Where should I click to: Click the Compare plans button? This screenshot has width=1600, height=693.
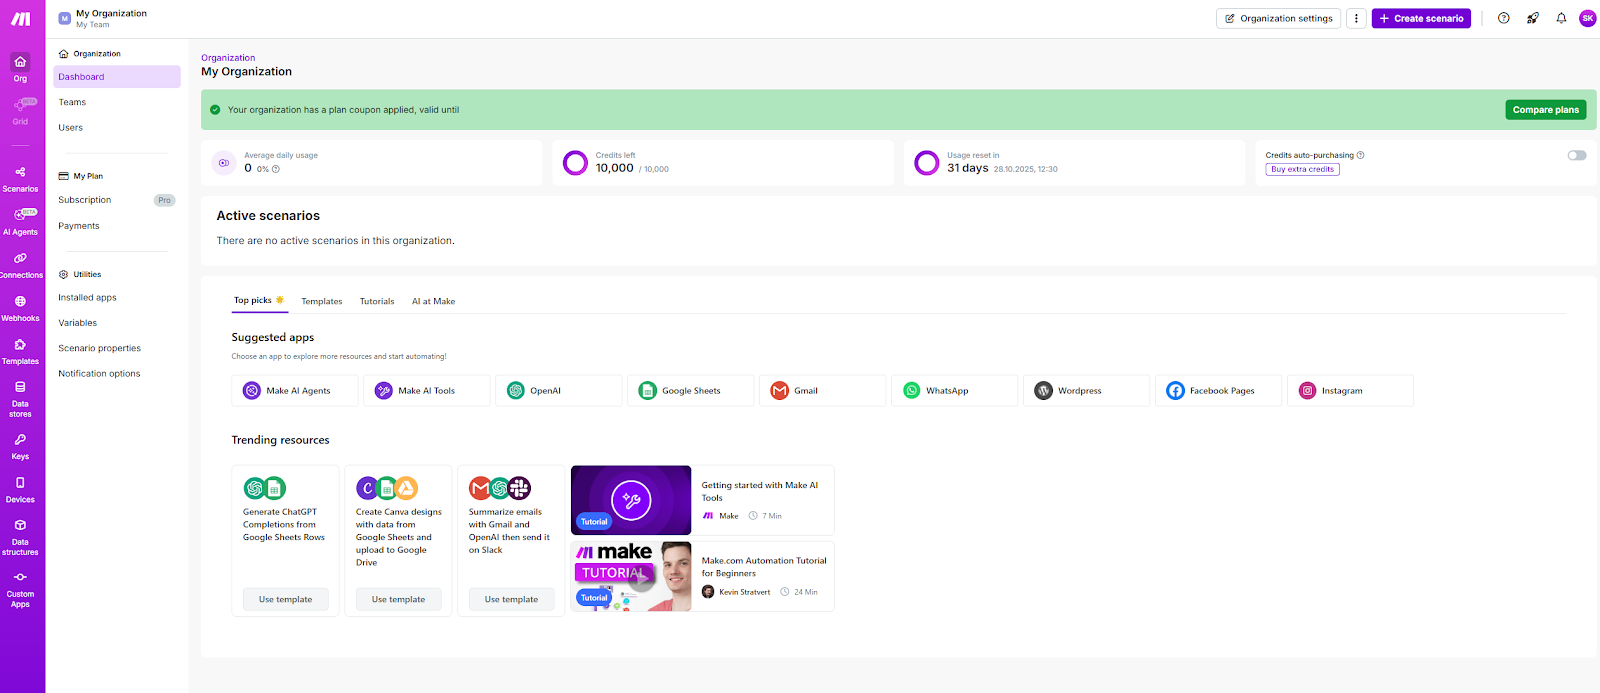point(1545,110)
